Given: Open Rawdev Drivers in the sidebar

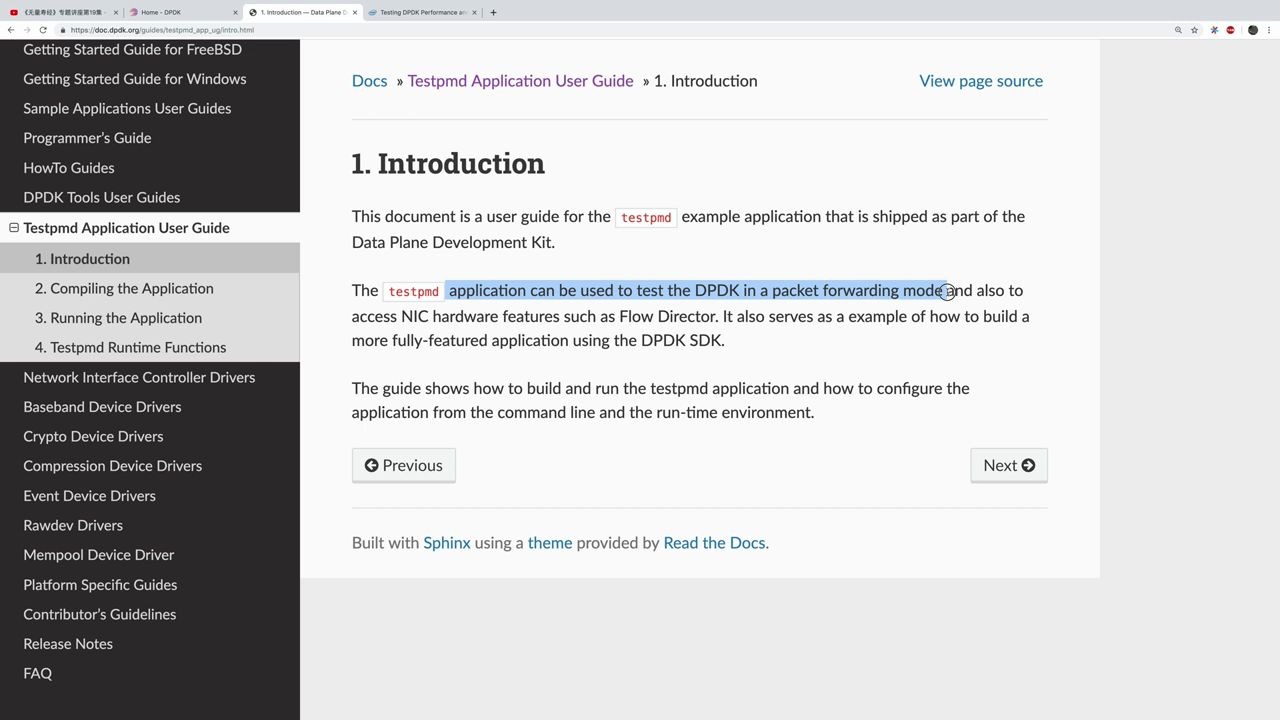Looking at the screenshot, I should [x=73, y=525].
